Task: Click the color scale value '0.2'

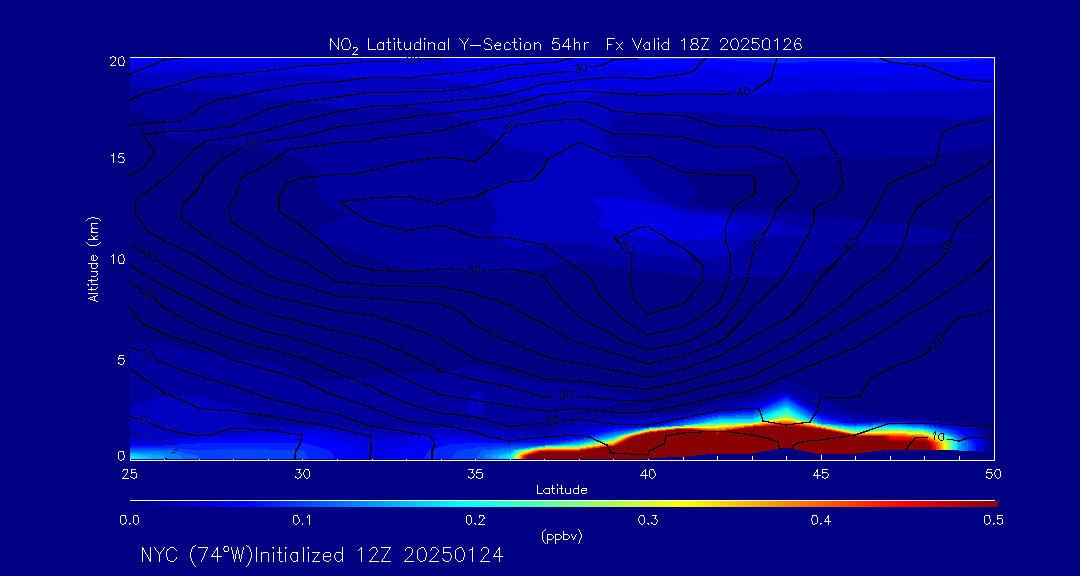Action: tap(475, 521)
